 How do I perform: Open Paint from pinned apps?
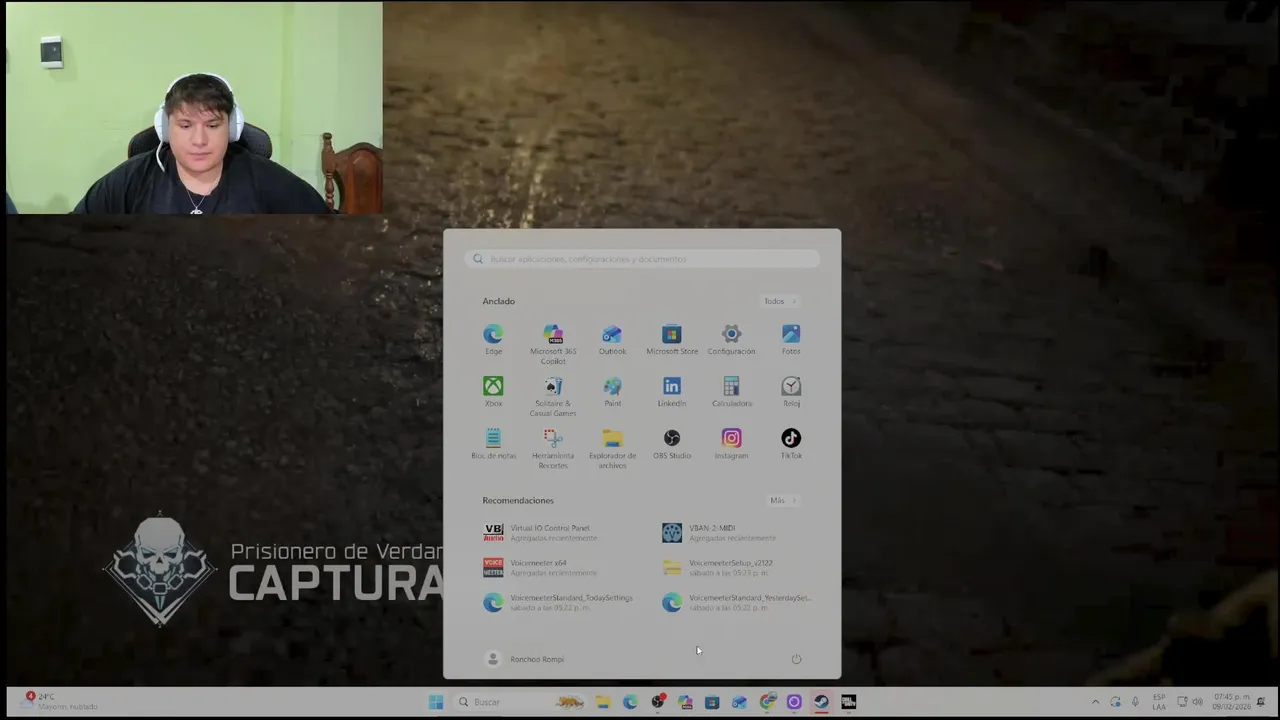click(x=612, y=392)
